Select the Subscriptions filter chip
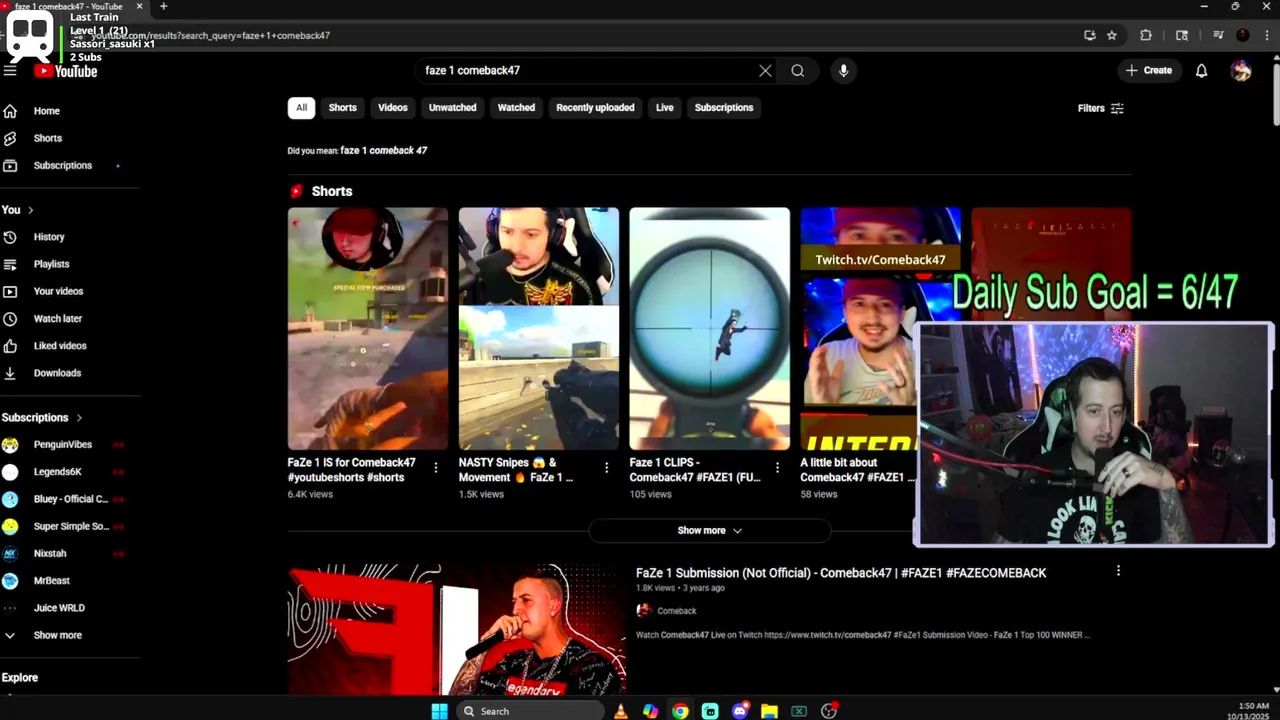The height and width of the screenshot is (720, 1280). [x=724, y=107]
